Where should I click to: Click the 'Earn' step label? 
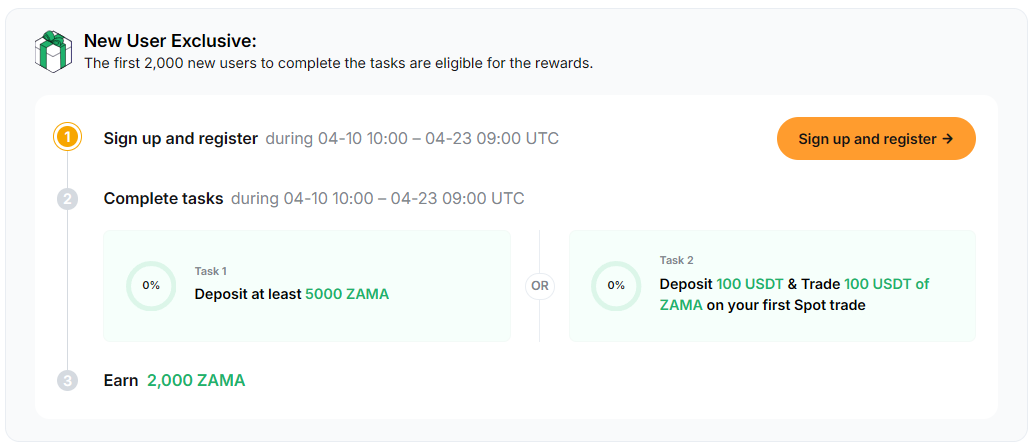(121, 380)
